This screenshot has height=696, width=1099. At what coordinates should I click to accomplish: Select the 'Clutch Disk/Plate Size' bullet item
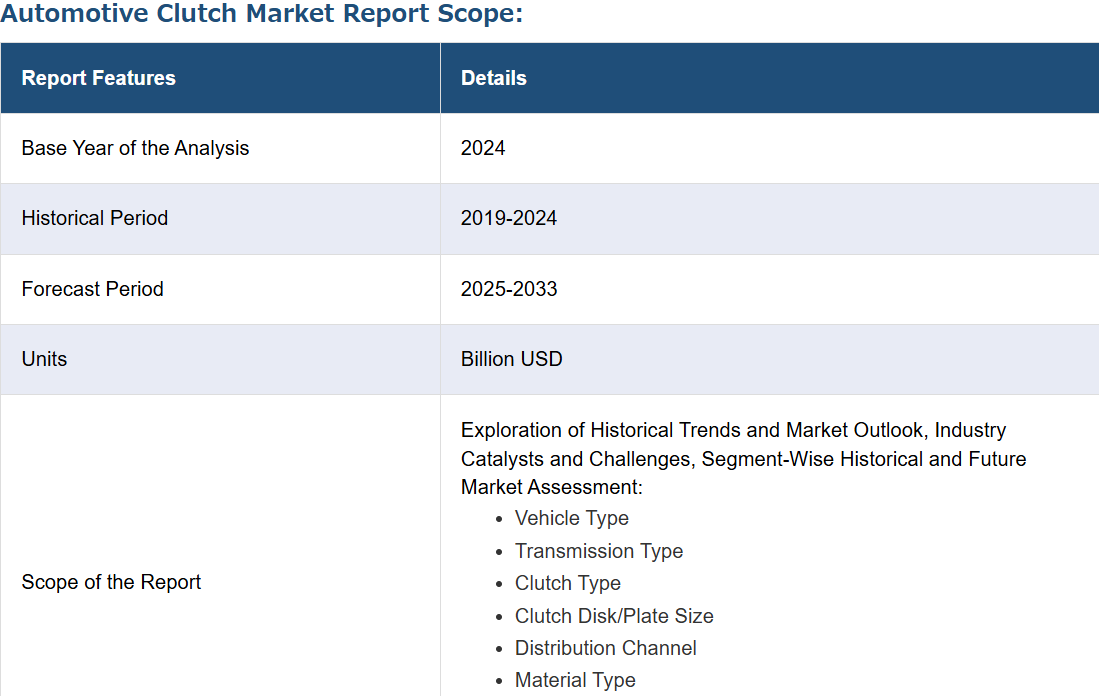[x=614, y=616]
